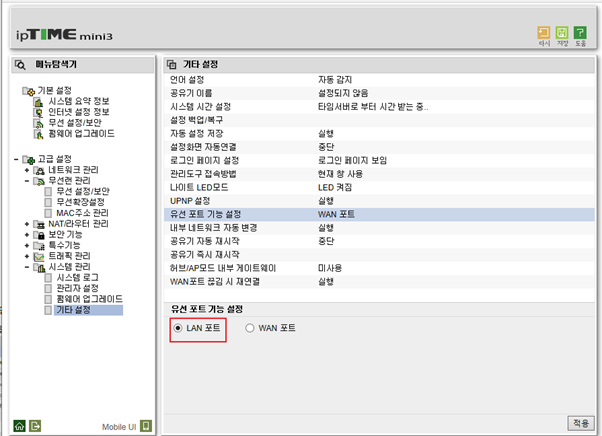Select the 나이트 LED모드 row
The width and height of the screenshot is (602, 436).
coord(379,187)
